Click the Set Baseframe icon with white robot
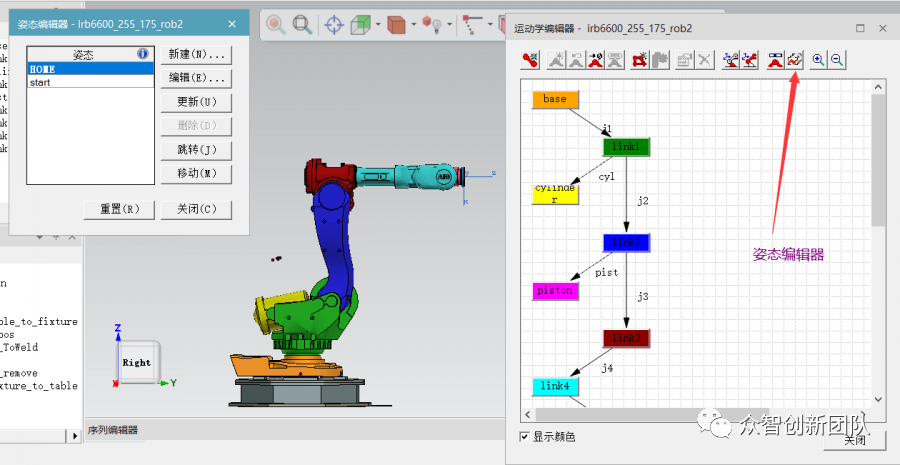This screenshot has height=465, width=900. (x=730, y=60)
